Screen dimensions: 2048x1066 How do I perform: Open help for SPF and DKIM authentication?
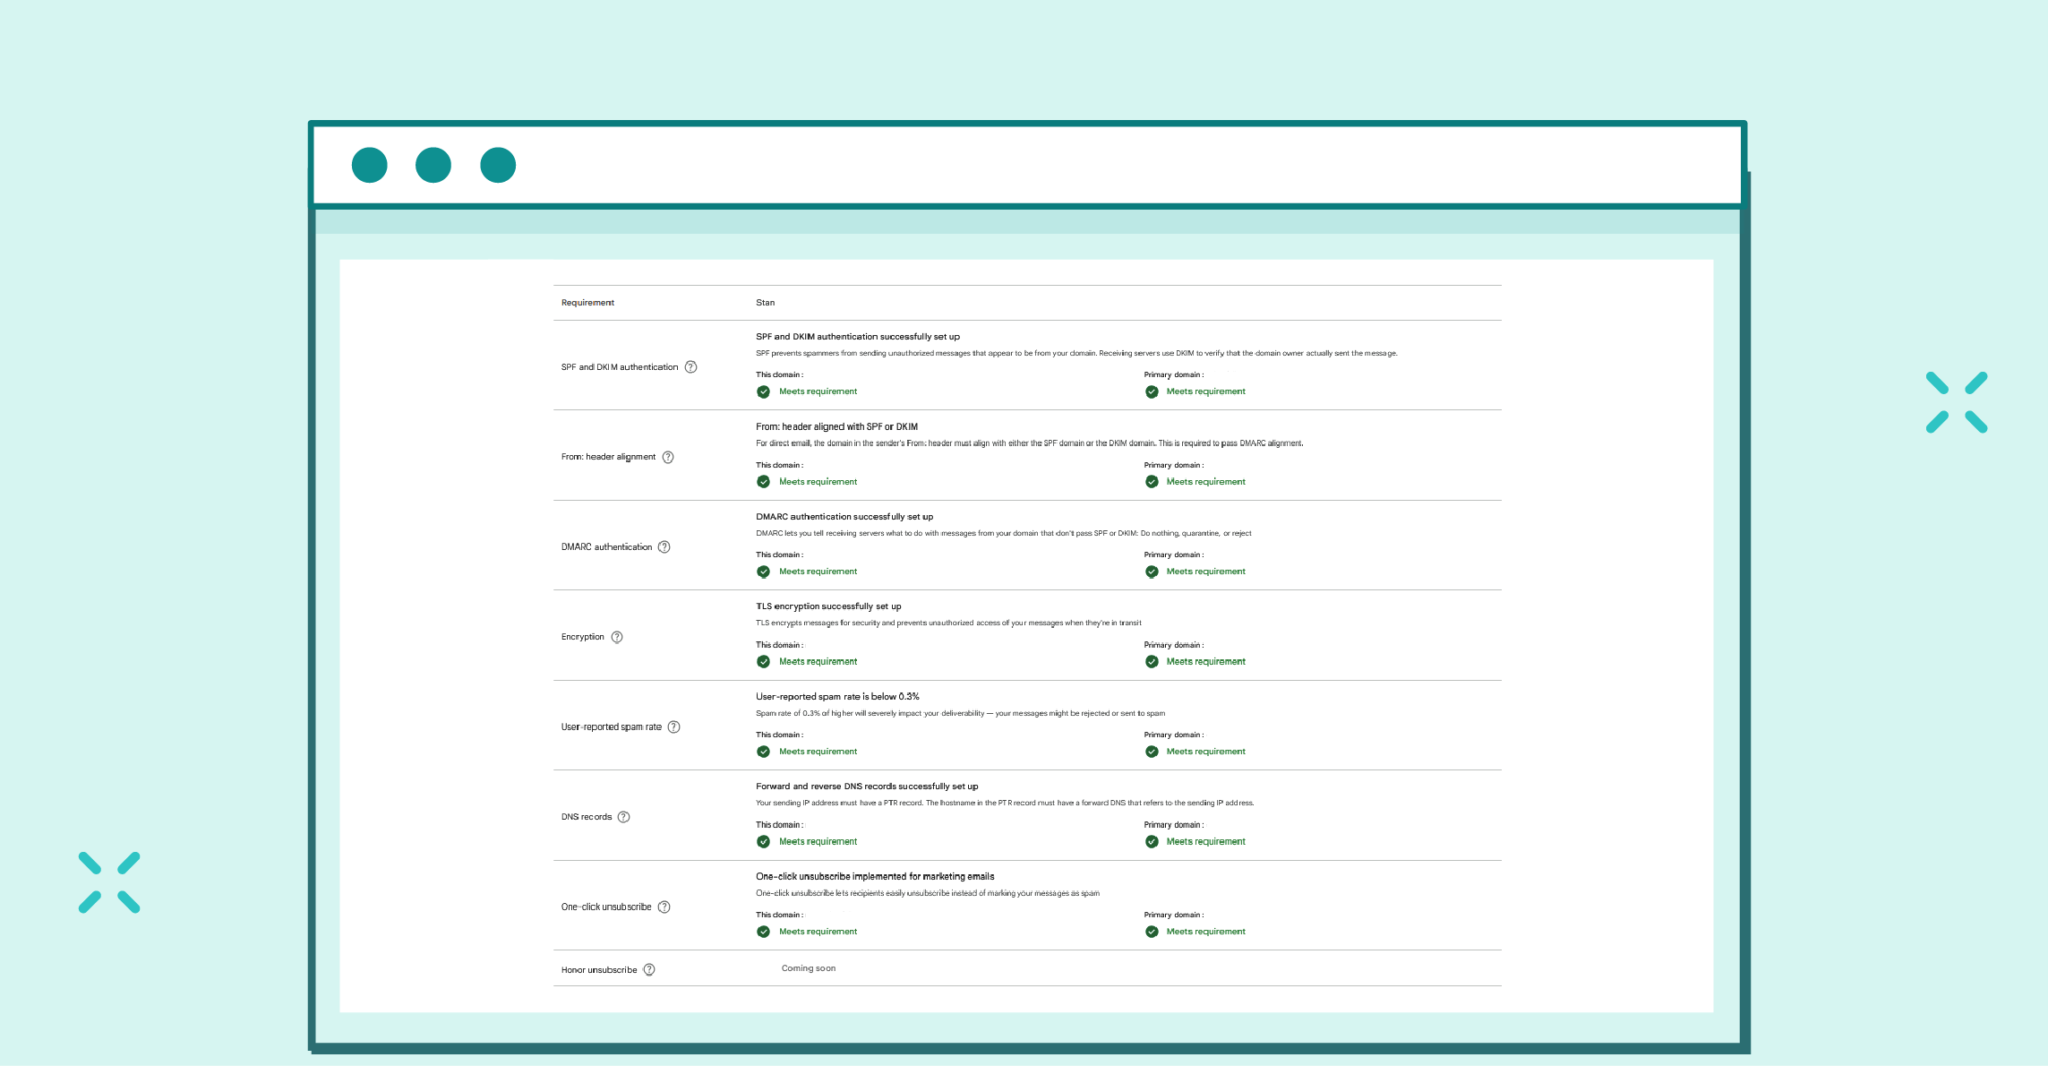(692, 368)
